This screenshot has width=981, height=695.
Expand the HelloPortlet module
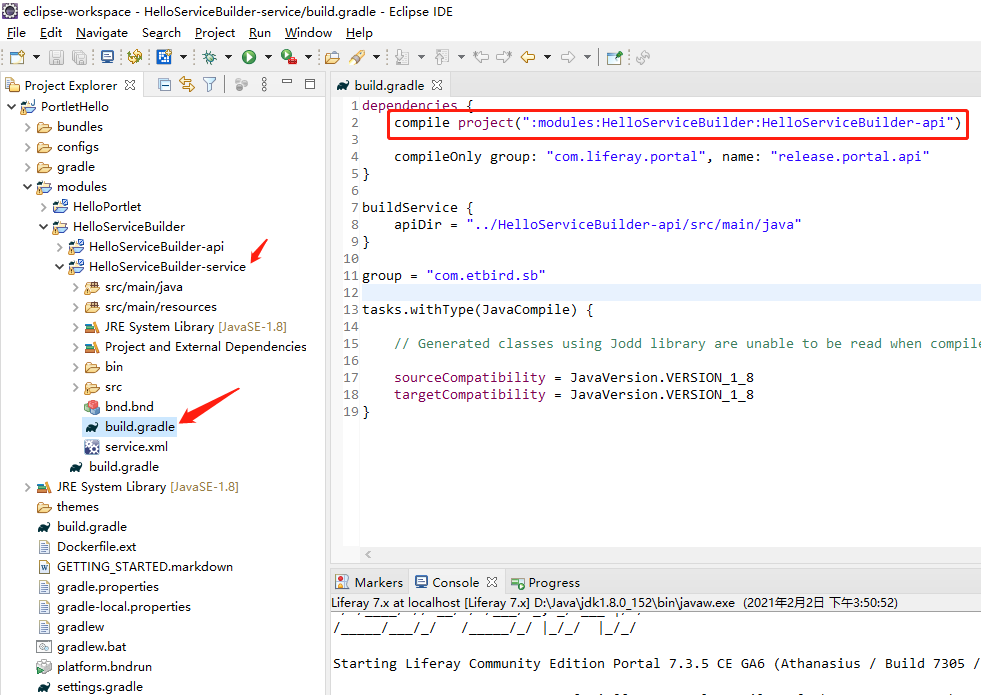pyautogui.click(x=44, y=207)
